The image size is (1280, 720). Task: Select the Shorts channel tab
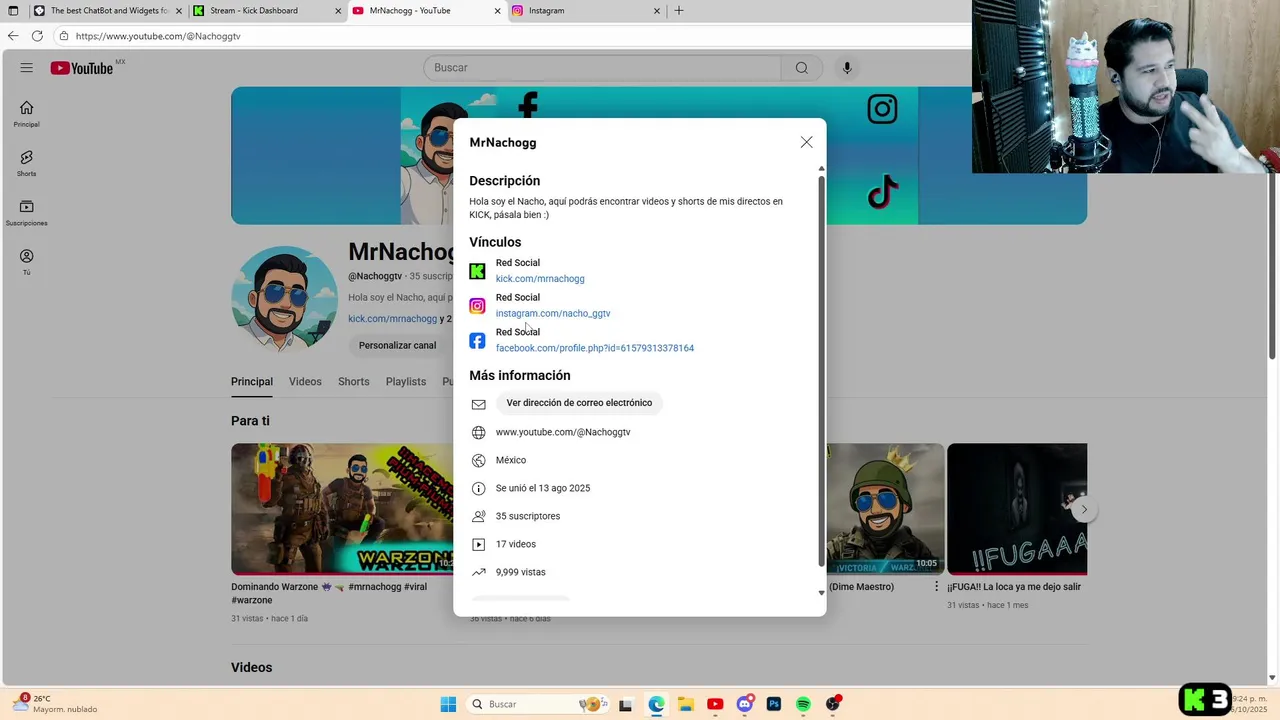click(354, 382)
